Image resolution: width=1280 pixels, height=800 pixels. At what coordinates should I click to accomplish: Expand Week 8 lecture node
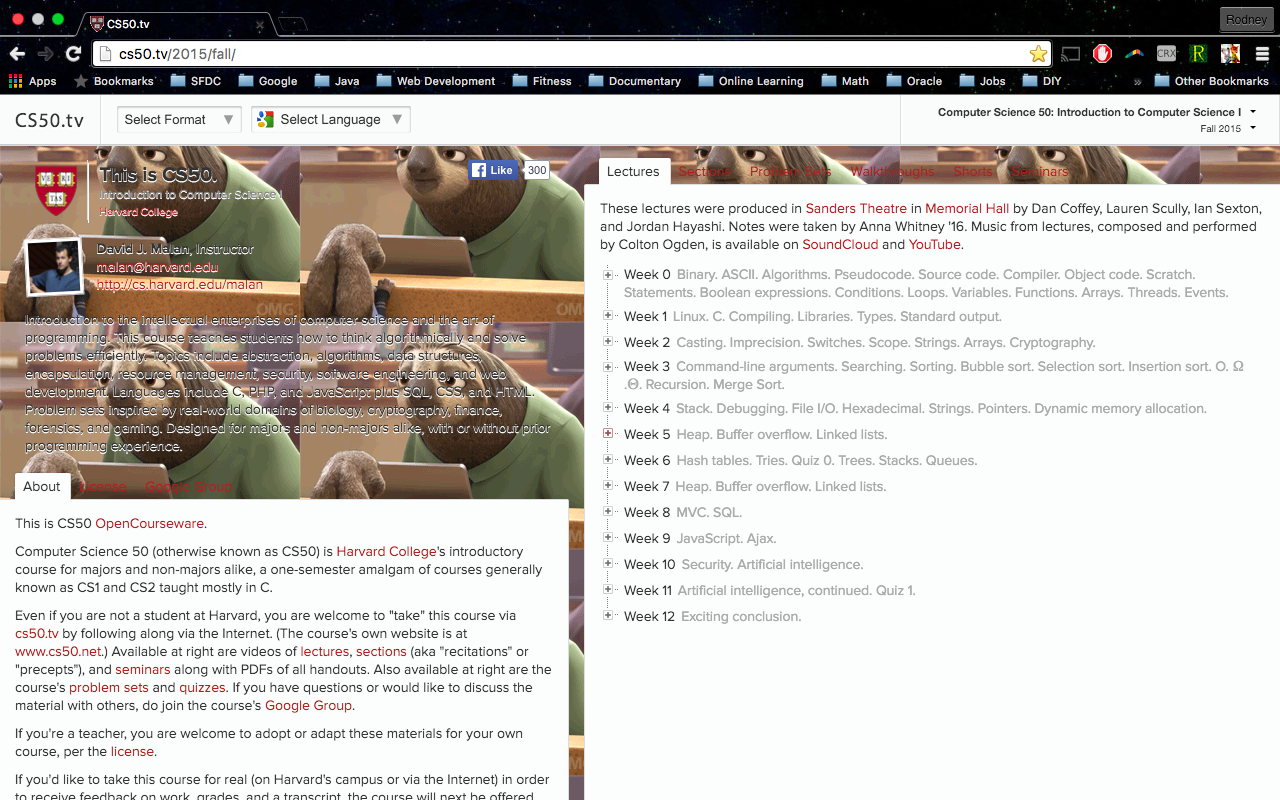(x=608, y=512)
